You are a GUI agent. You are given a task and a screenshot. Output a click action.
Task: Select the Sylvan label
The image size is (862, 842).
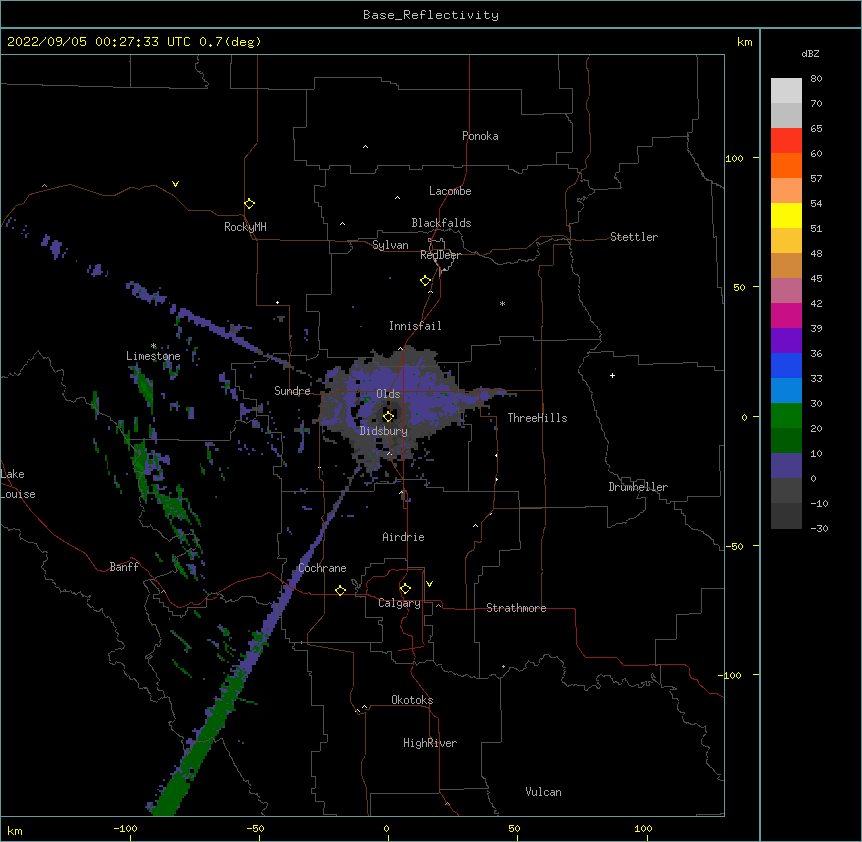pyautogui.click(x=390, y=245)
